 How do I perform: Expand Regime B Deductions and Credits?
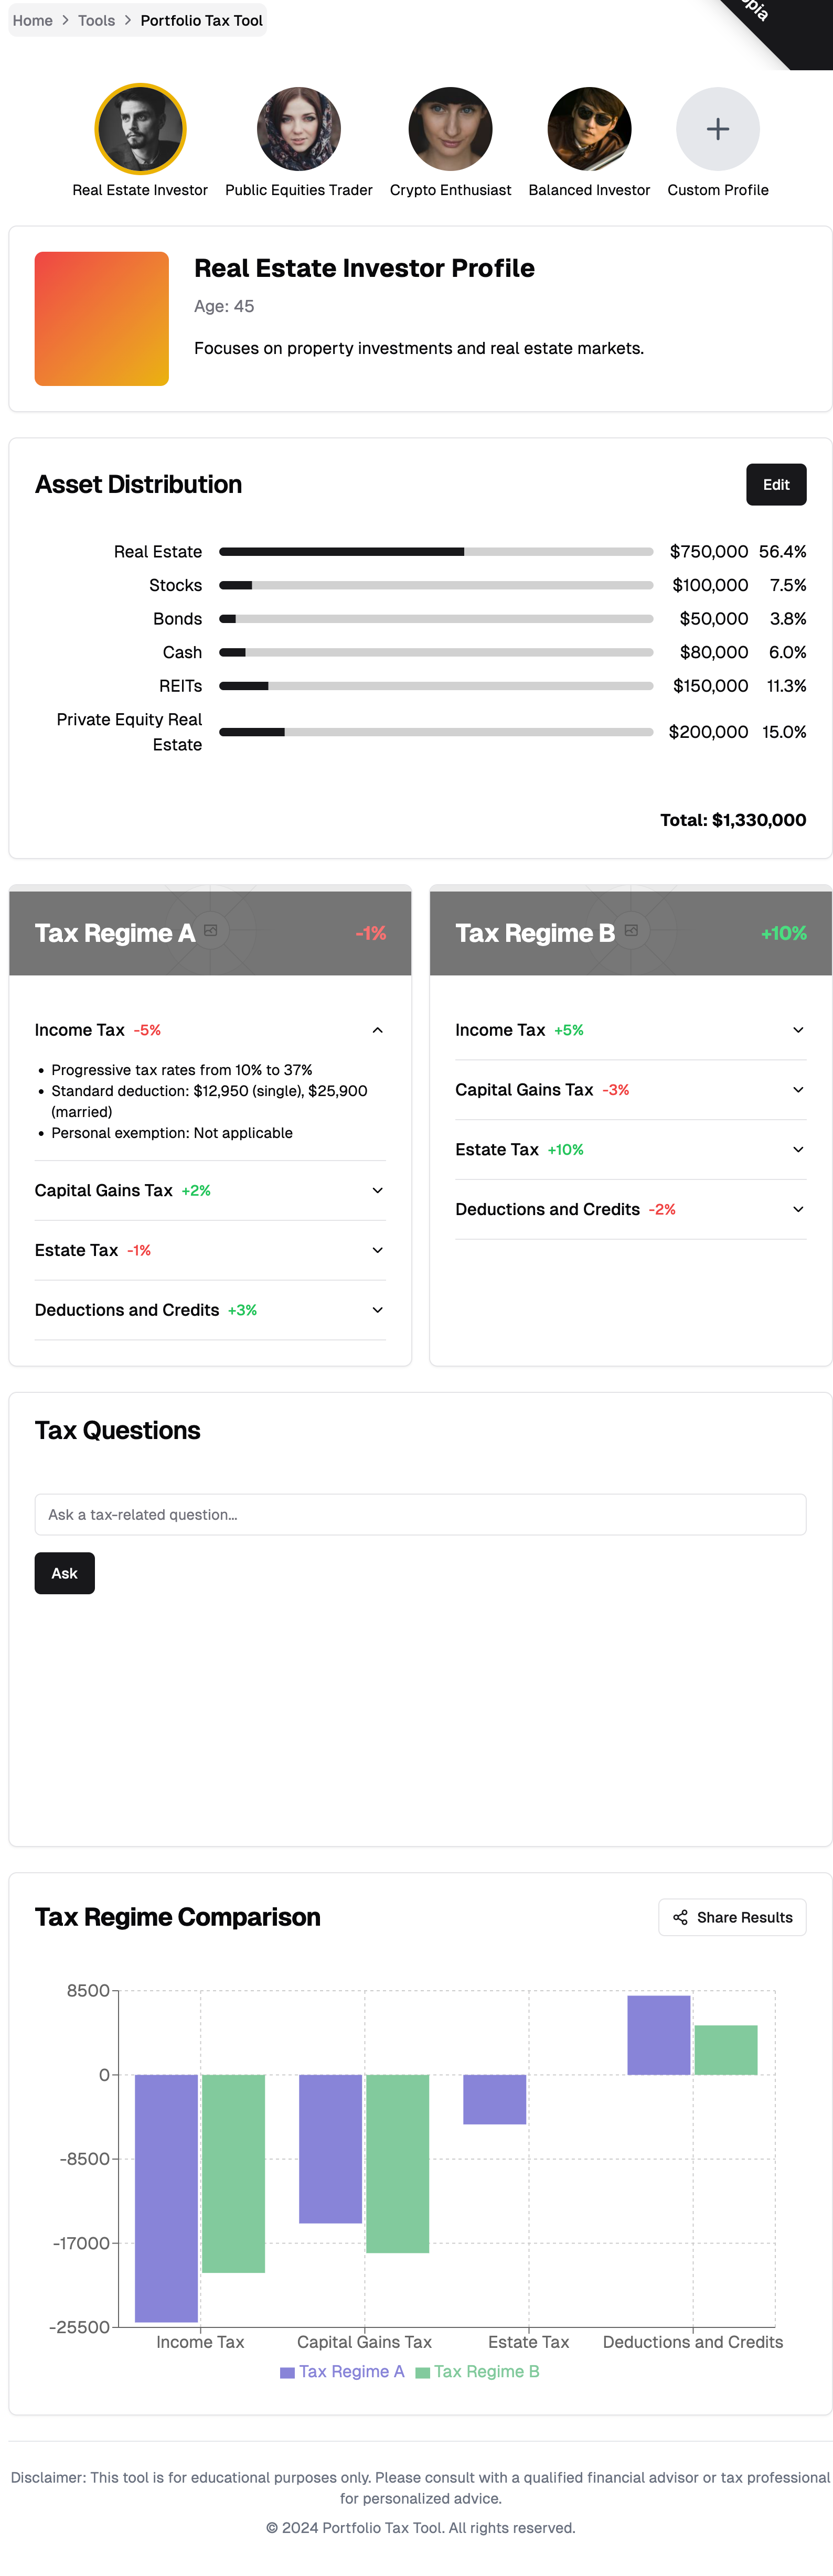click(x=798, y=1209)
